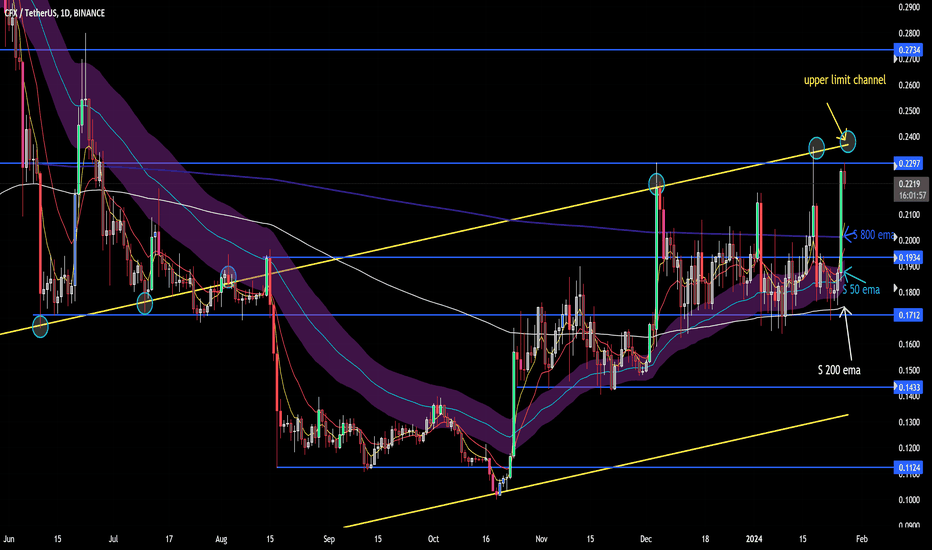
Task: Click the Feb label on time axis
Action: 861,539
